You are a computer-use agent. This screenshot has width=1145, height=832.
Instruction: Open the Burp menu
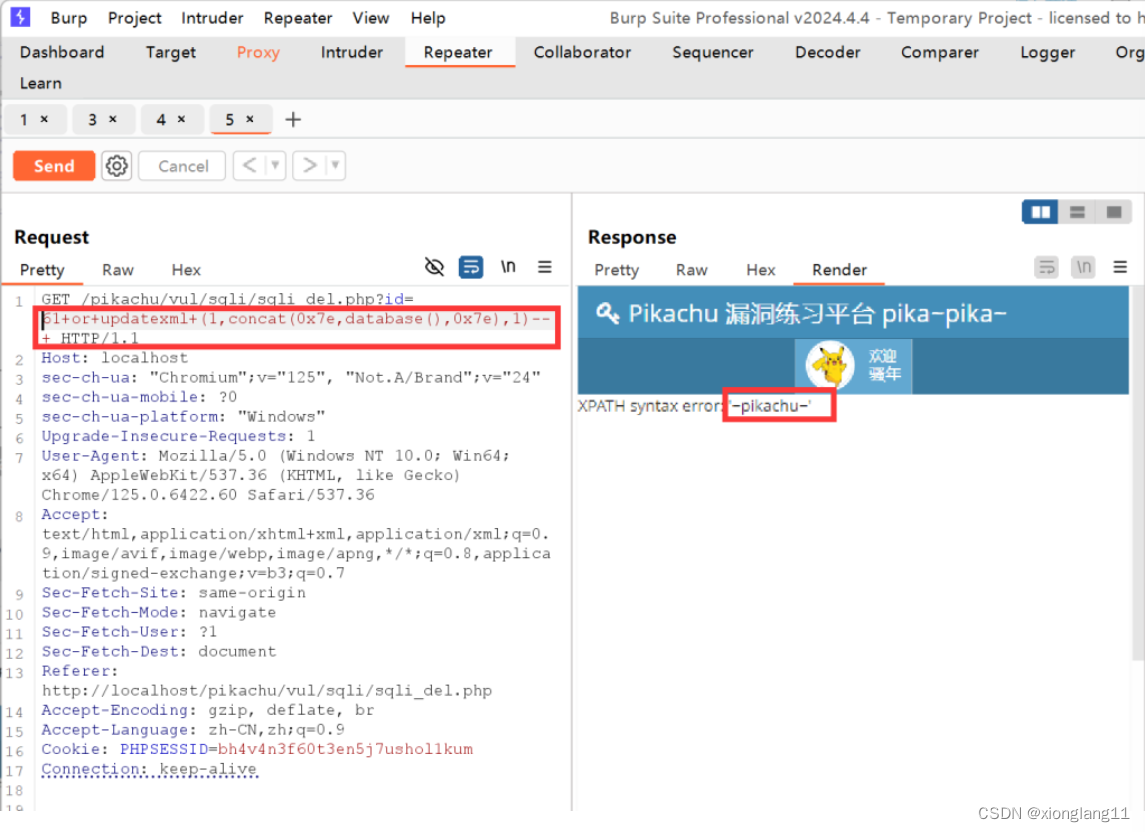tap(69, 18)
